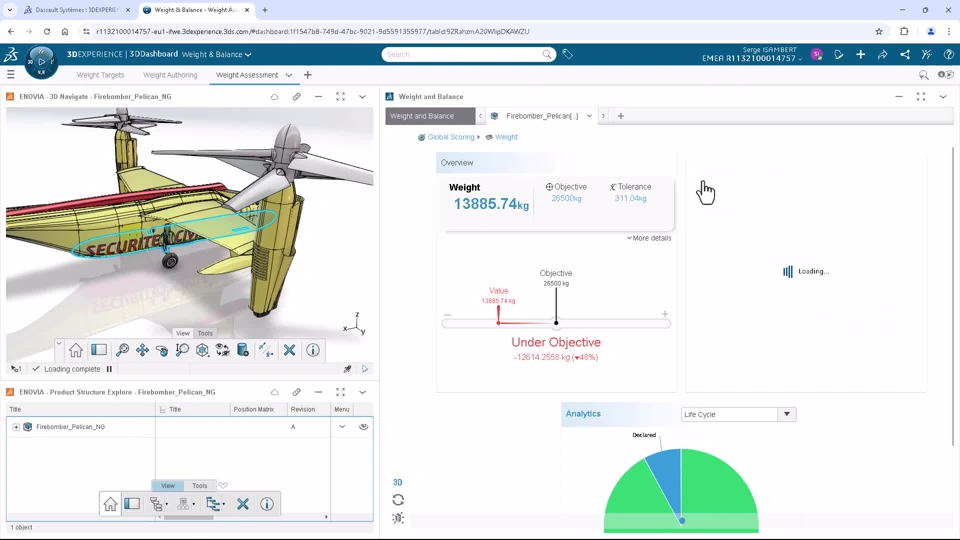Screen dimensions: 960x540
Task: Click the 3D Navigate play arrow button
Action: 365,369
